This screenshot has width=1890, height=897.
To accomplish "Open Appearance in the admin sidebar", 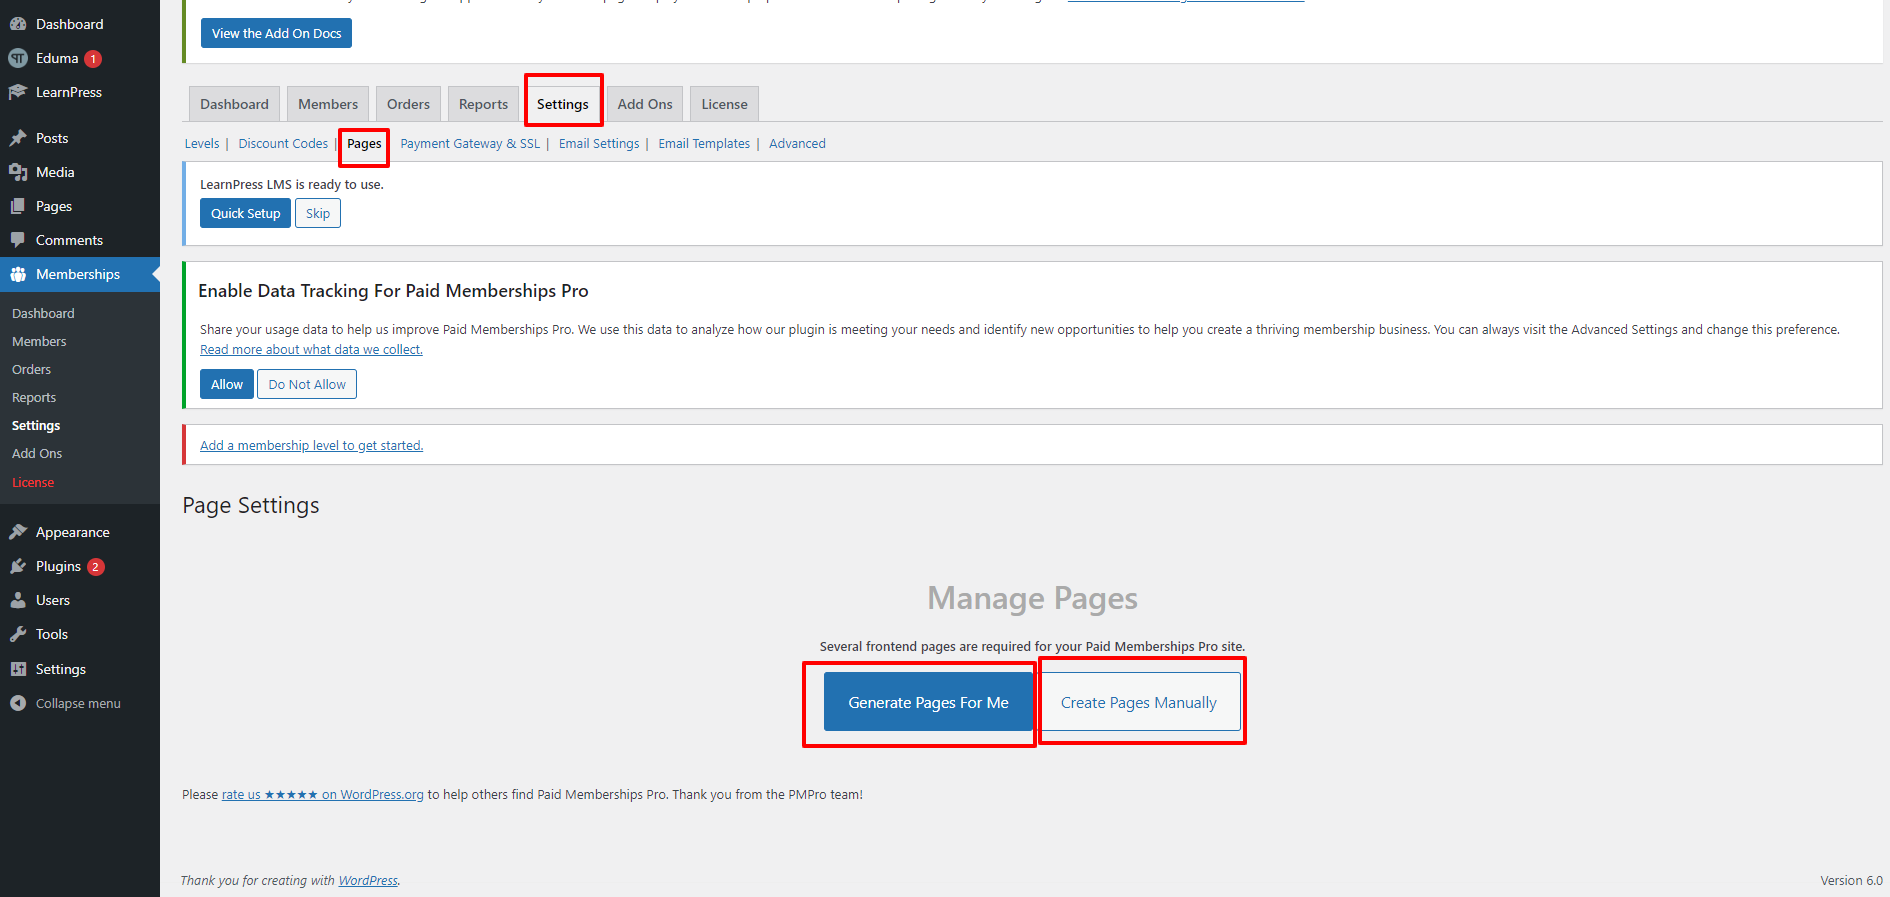I will (x=80, y=532).
